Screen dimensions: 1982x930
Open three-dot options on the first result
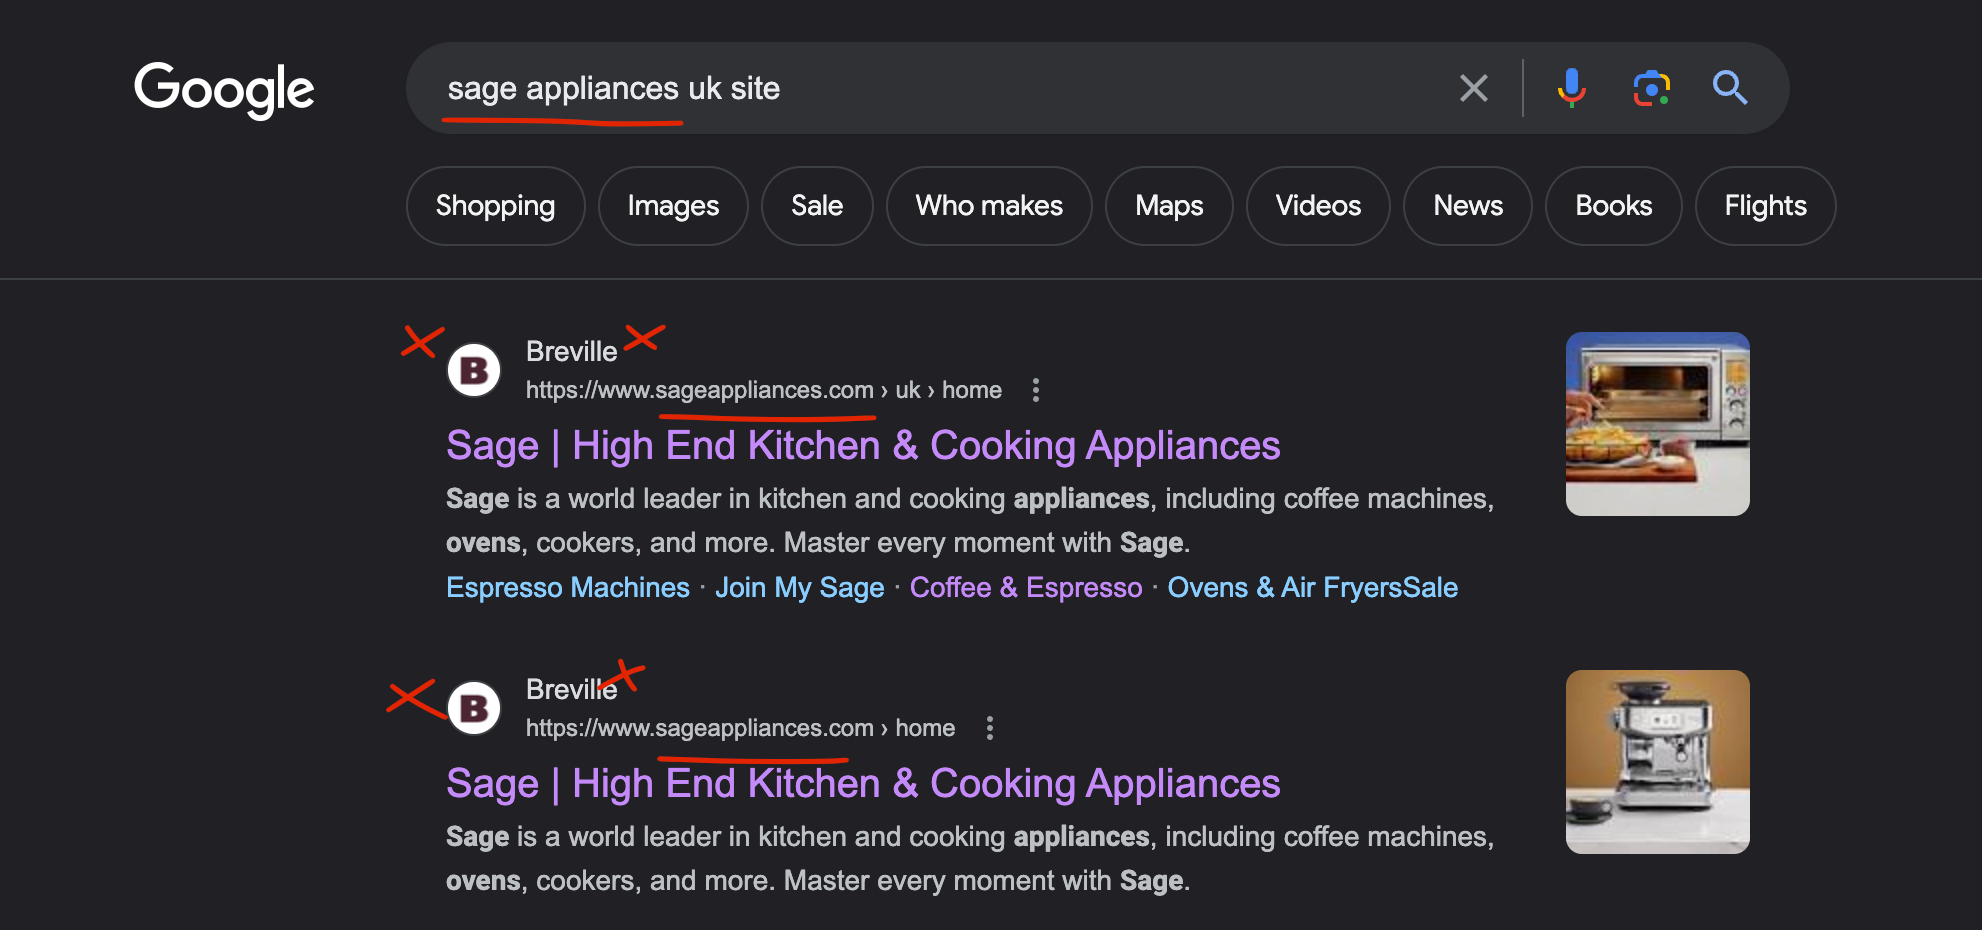tap(1036, 390)
